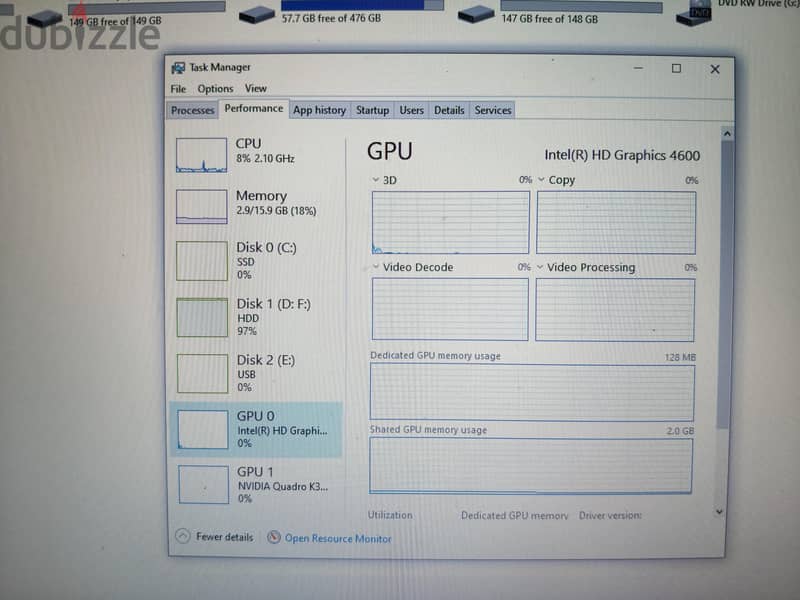Click the Resource Monitor icon
The height and width of the screenshot is (600, 800).
[x=274, y=537]
